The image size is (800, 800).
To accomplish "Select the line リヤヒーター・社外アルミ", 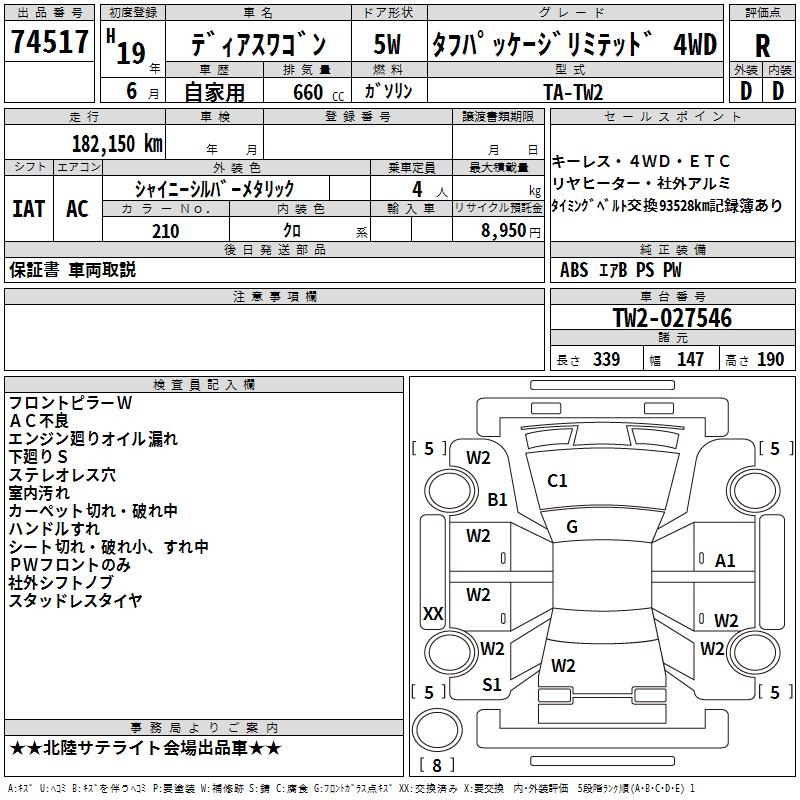I will 641,183.
